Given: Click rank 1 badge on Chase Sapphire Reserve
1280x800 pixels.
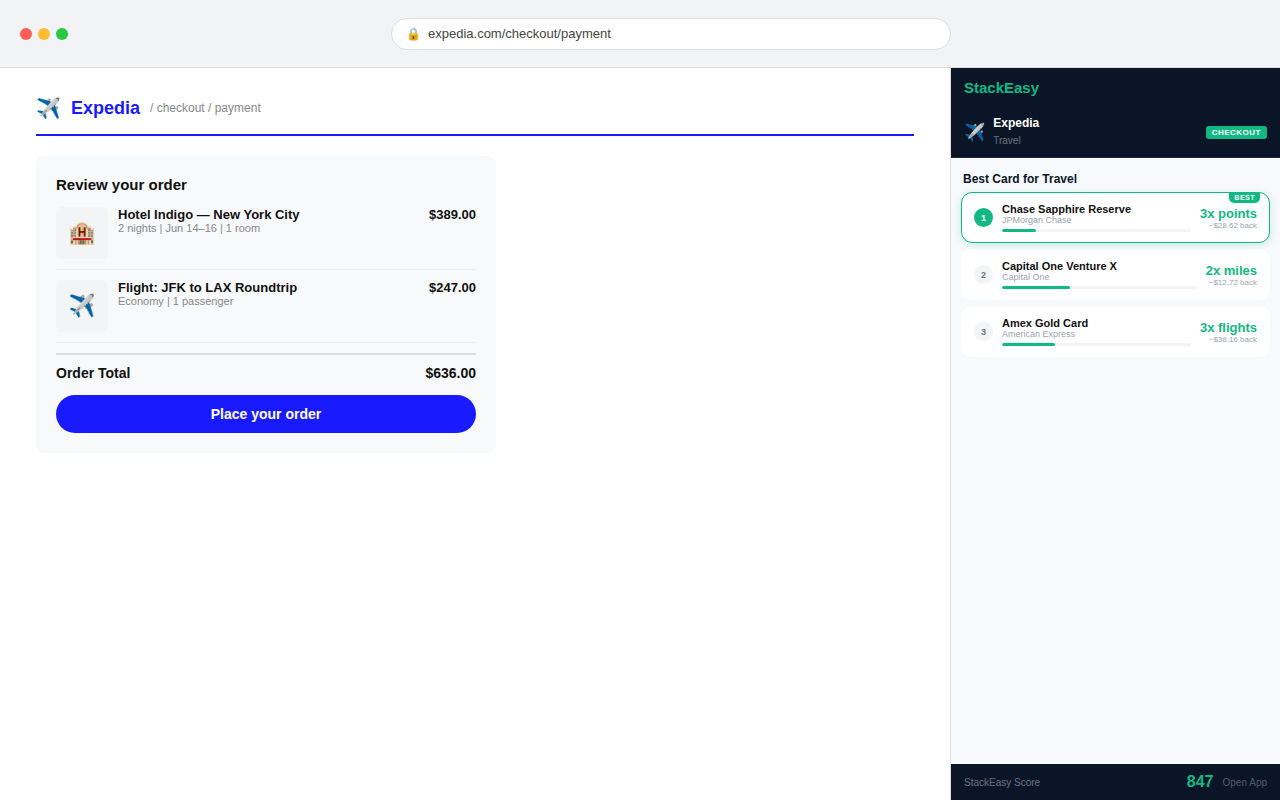Looking at the screenshot, I should [x=983, y=218].
